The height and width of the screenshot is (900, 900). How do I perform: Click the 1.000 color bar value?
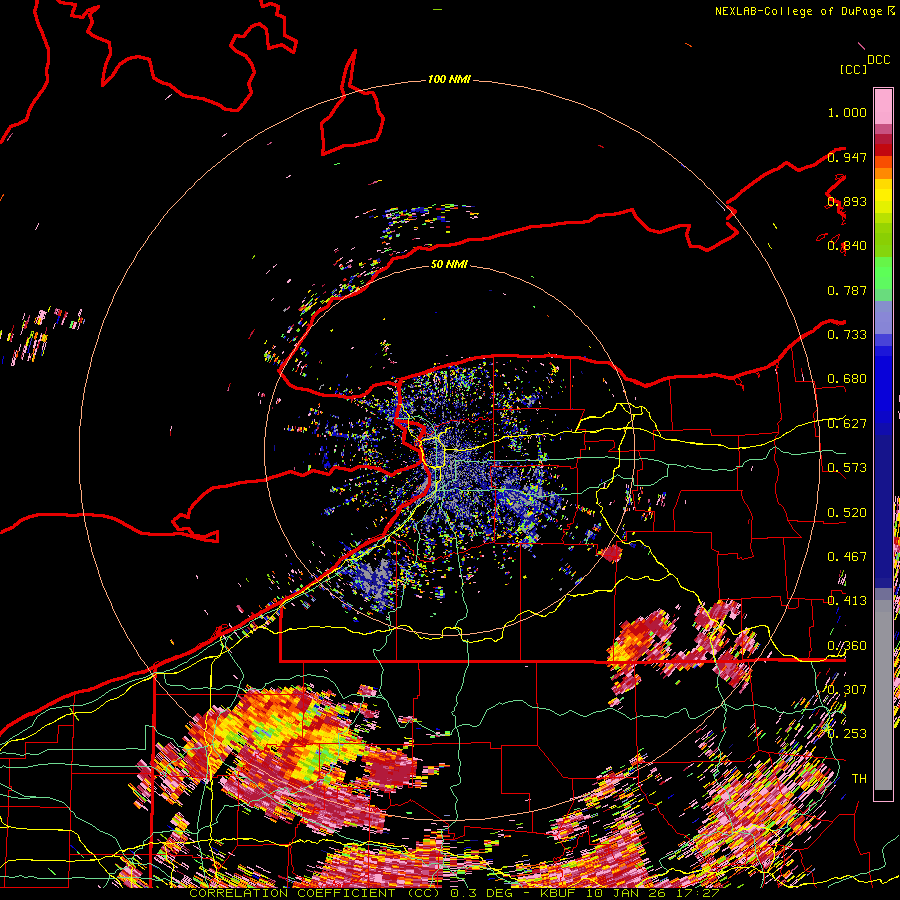pyautogui.click(x=847, y=112)
